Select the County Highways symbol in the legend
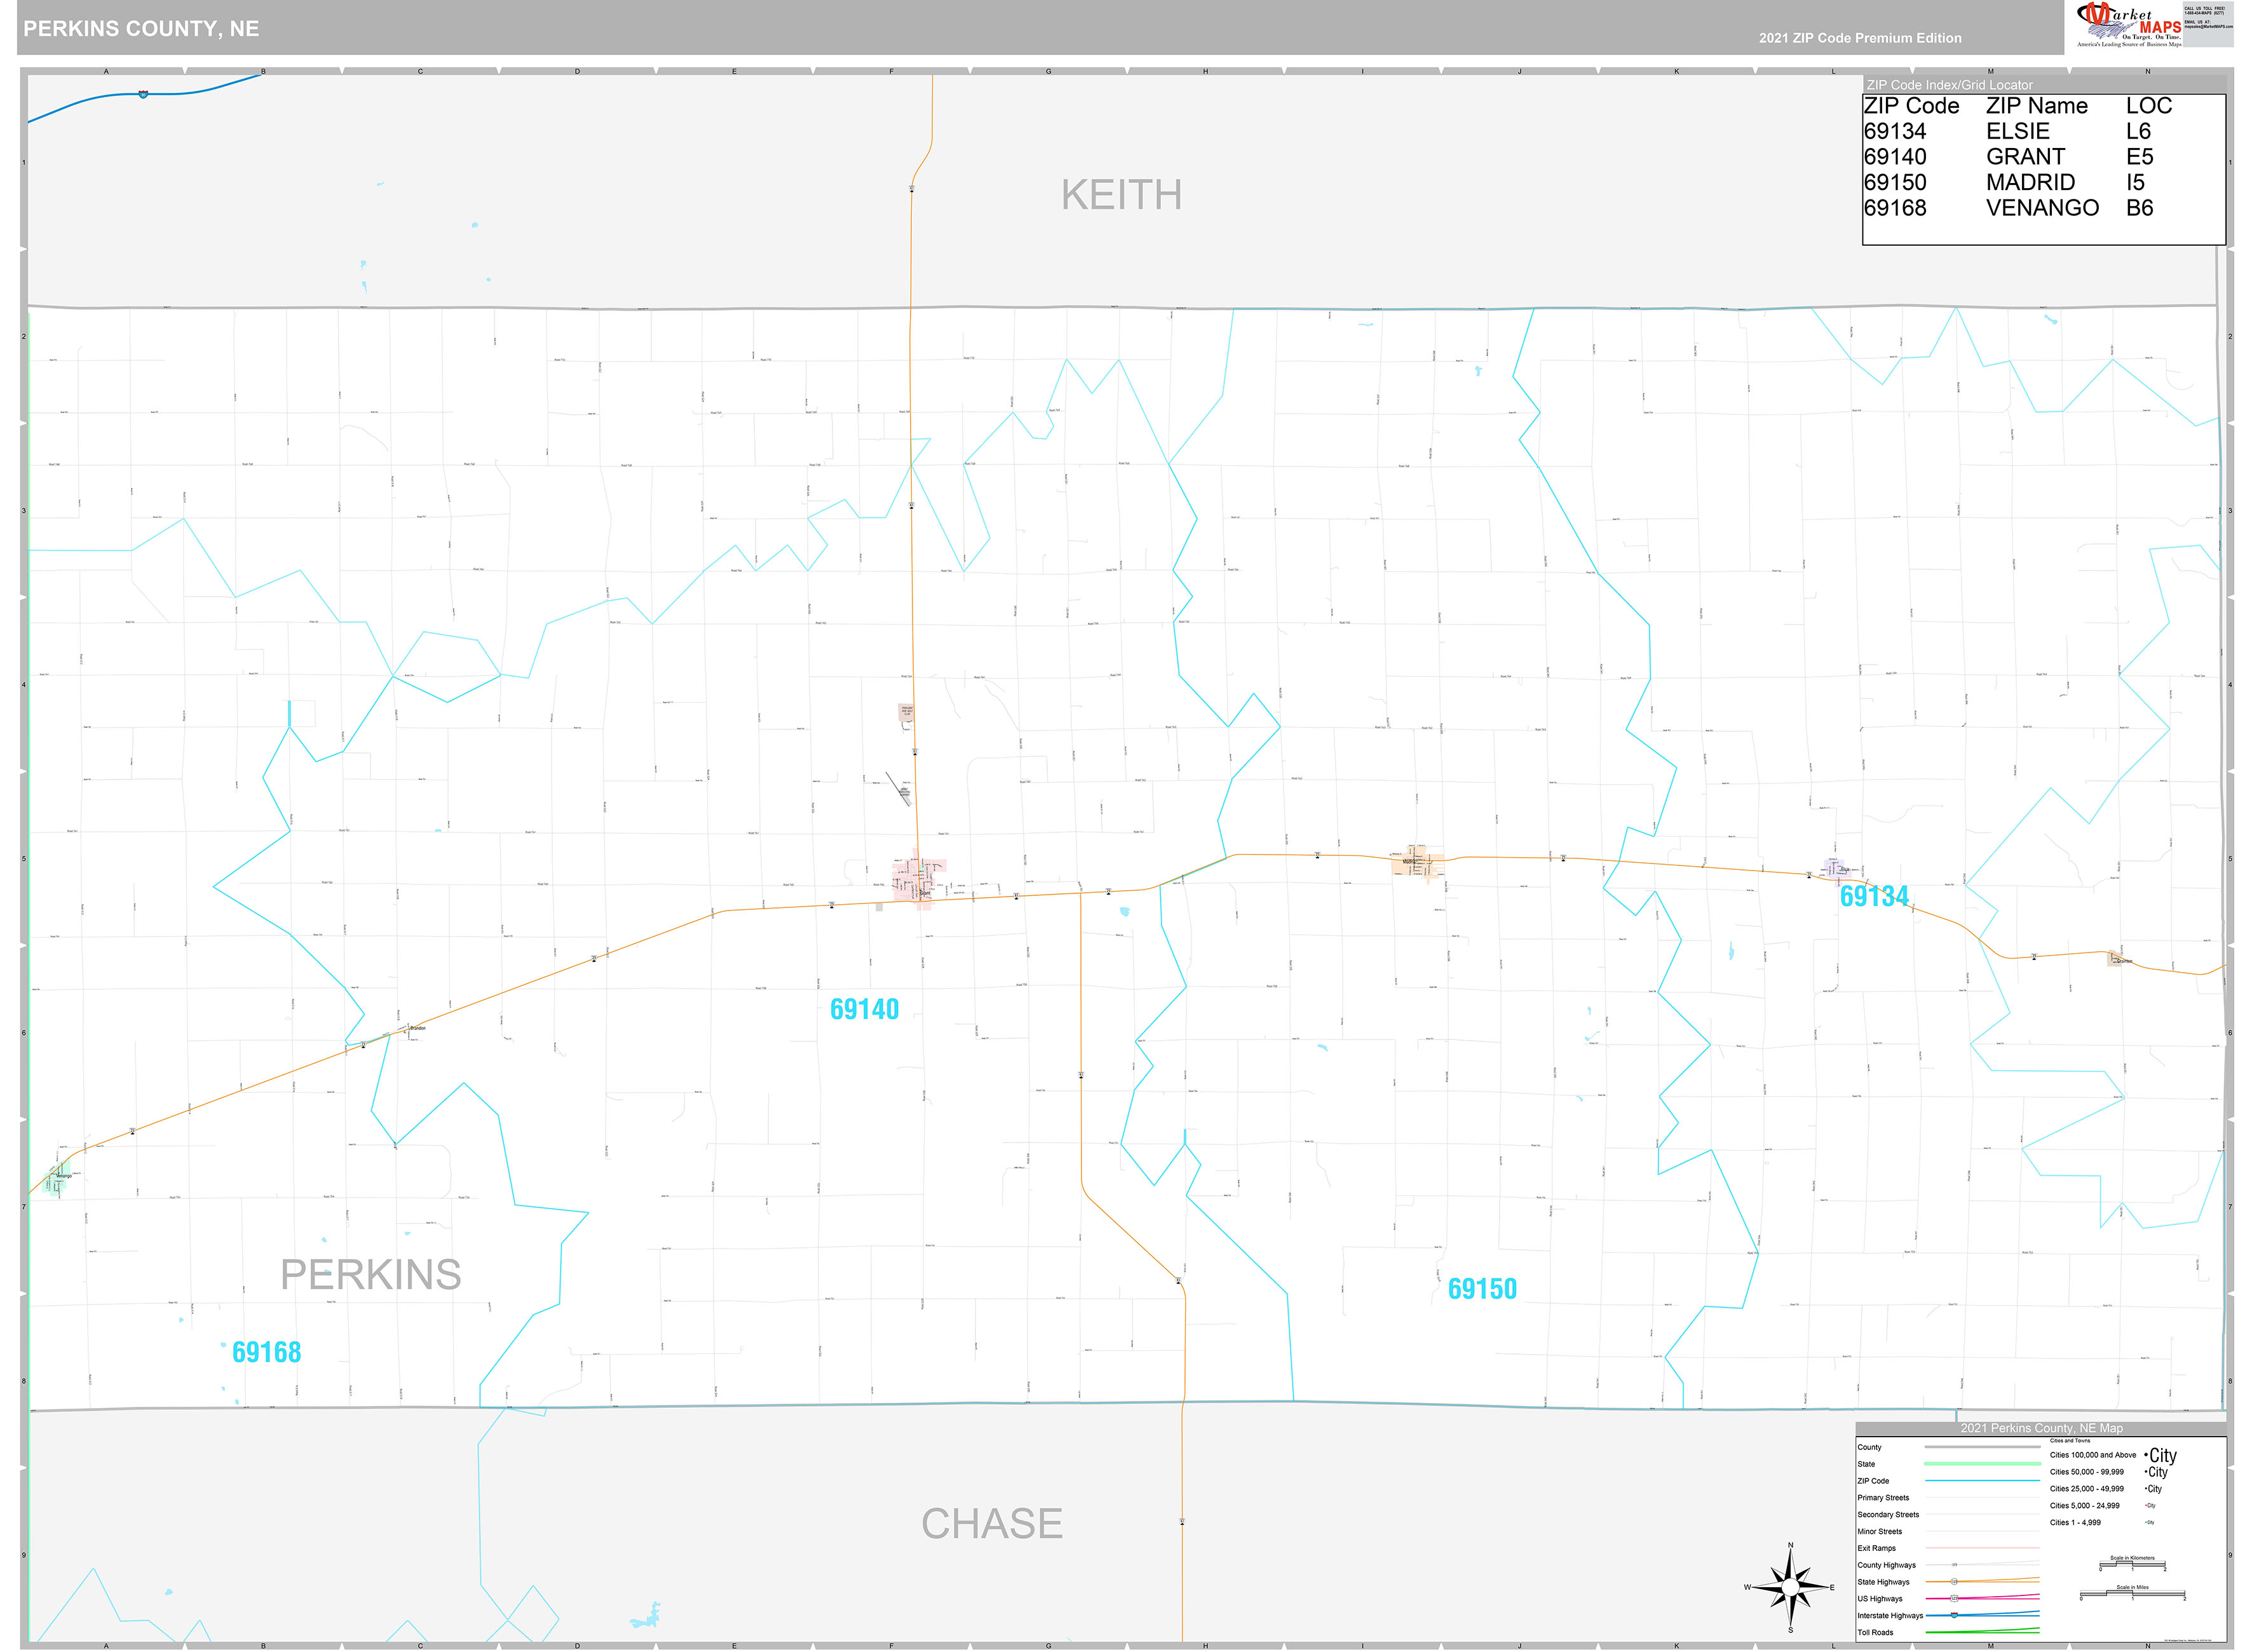The height and width of the screenshot is (1652, 2245). click(1954, 1564)
